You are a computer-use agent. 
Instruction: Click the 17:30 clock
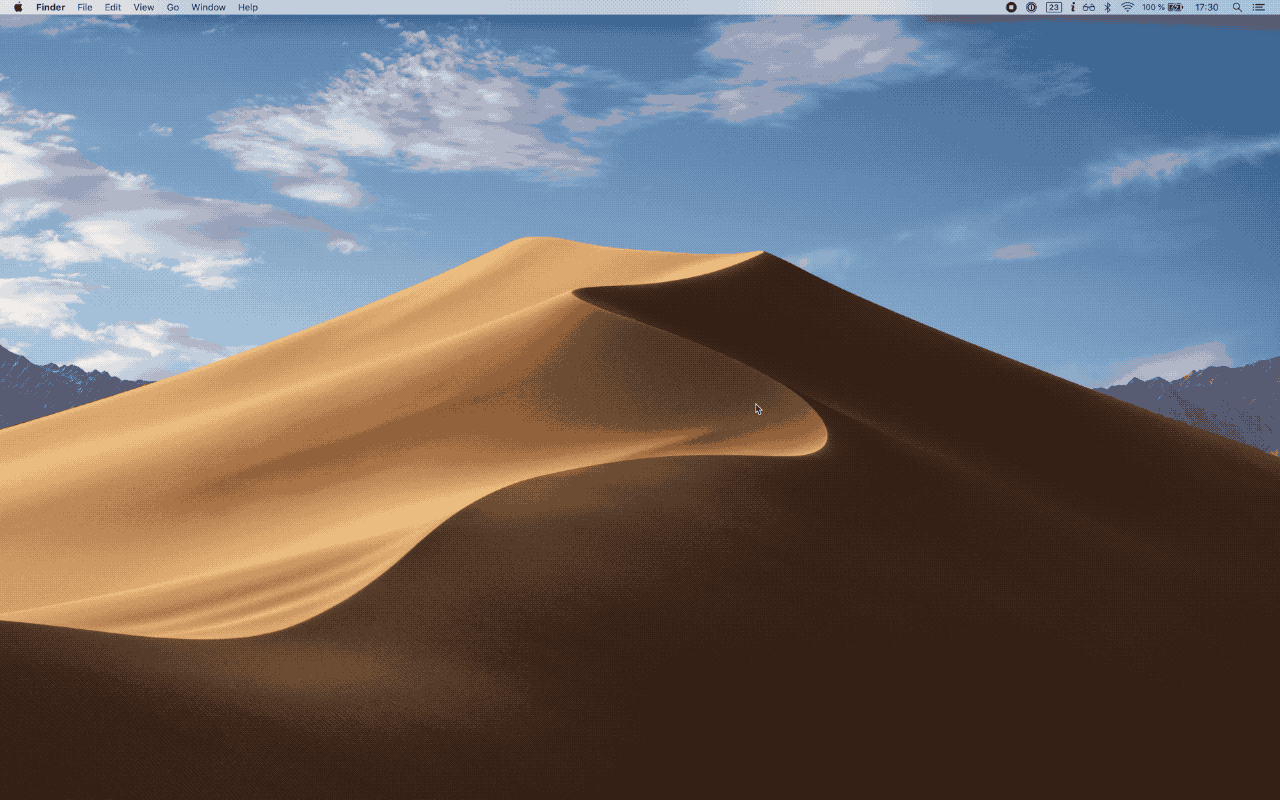pyautogui.click(x=1207, y=7)
